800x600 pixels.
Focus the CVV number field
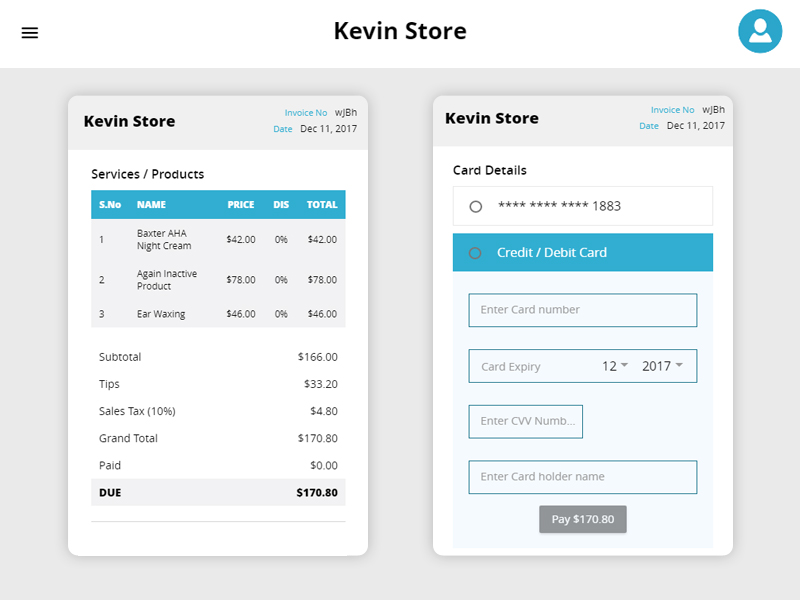[526, 421]
